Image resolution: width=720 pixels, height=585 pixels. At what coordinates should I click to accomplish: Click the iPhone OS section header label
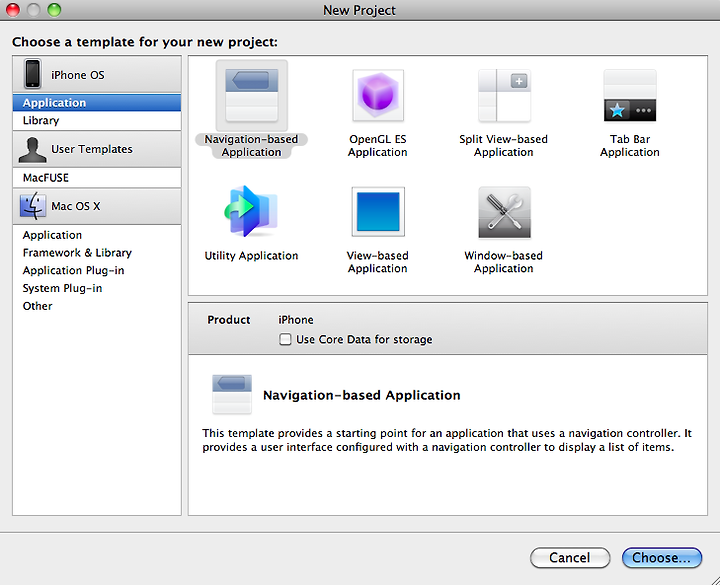tap(78, 75)
